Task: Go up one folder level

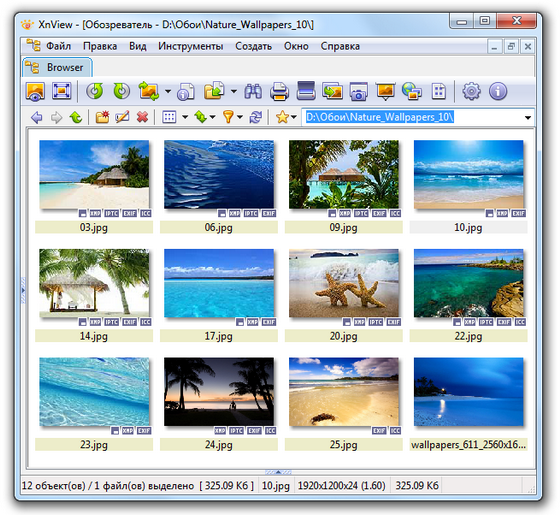Action: click(76, 117)
